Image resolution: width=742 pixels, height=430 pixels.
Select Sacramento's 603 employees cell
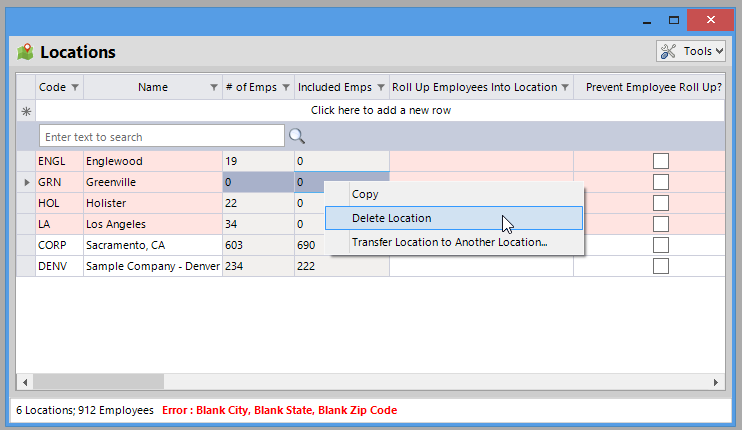(258, 245)
